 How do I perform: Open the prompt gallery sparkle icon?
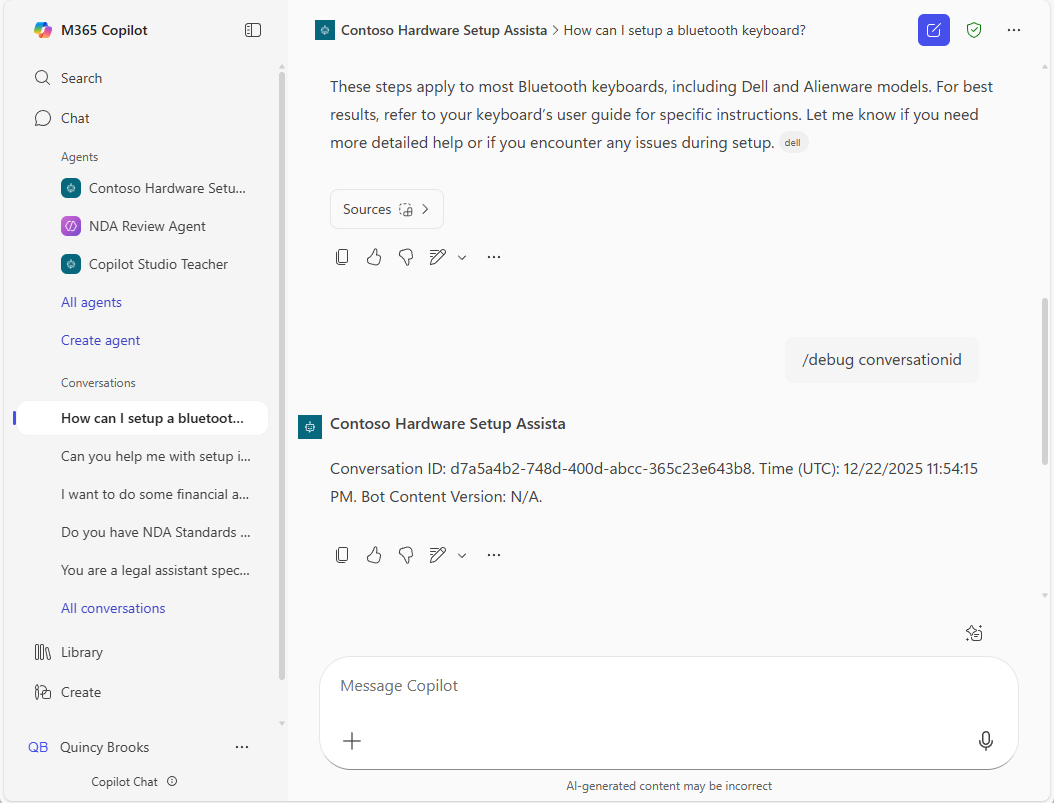pos(974,632)
